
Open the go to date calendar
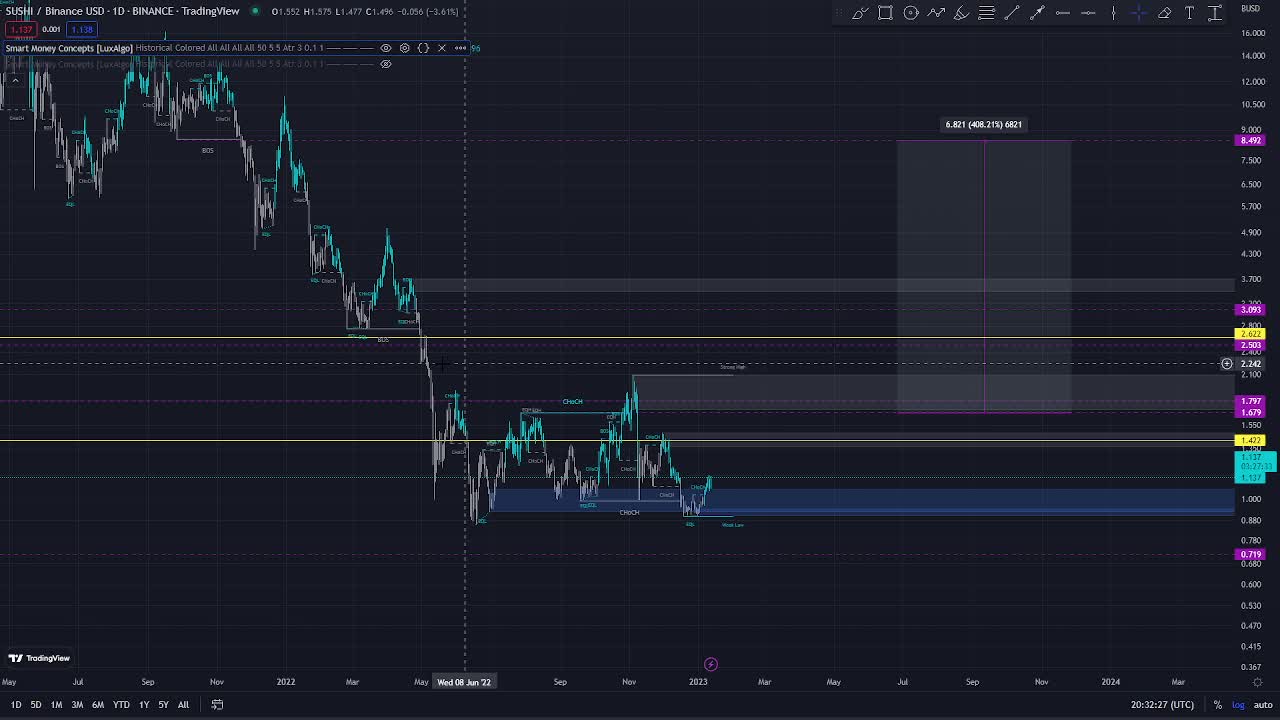click(217, 705)
